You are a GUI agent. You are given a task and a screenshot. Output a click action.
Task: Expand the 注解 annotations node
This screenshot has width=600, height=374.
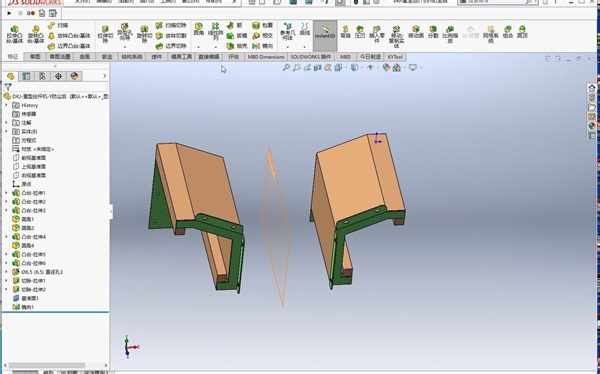[x=6, y=122]
